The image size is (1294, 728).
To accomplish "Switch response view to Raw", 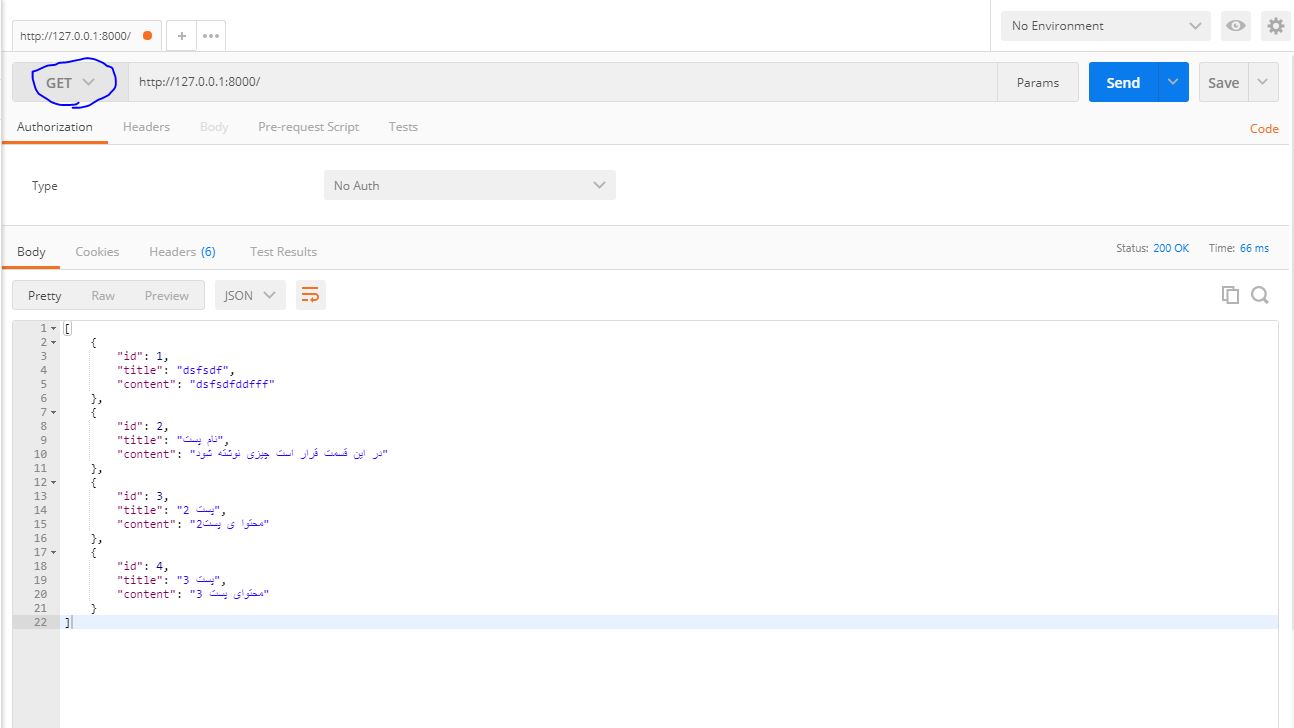I will tap(103, 295).
